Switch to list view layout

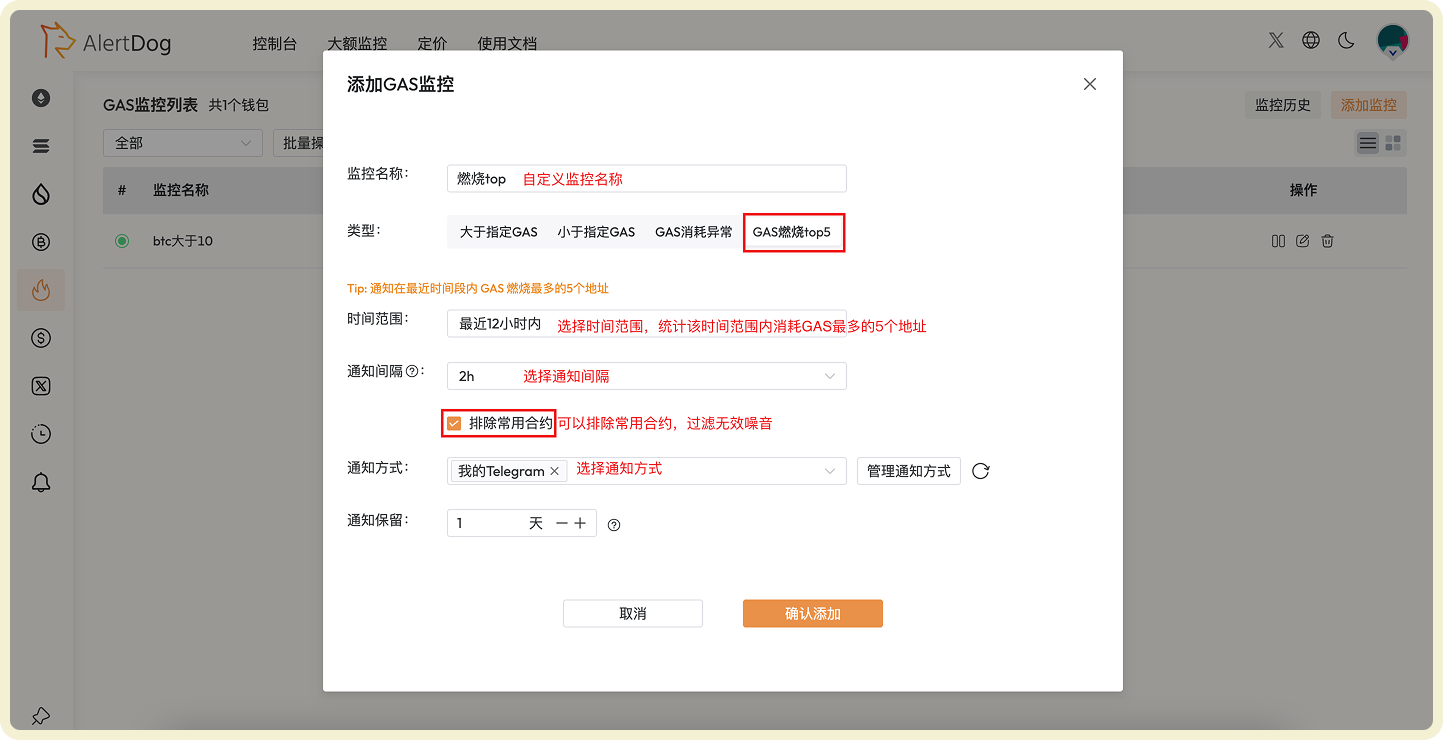pos(1368,143)
